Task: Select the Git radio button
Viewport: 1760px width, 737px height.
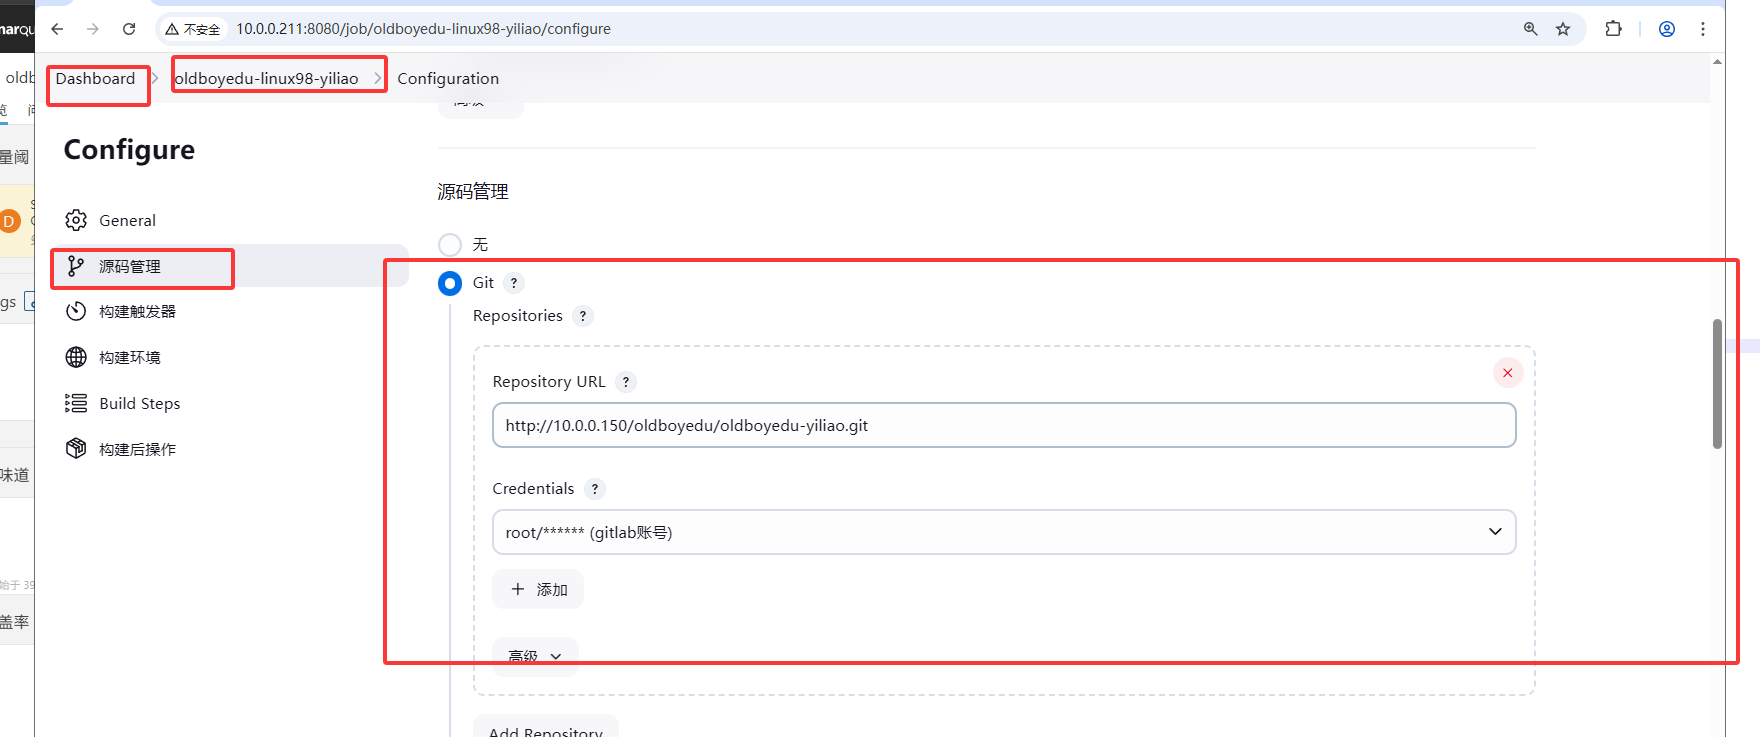Action: [450, 283]
